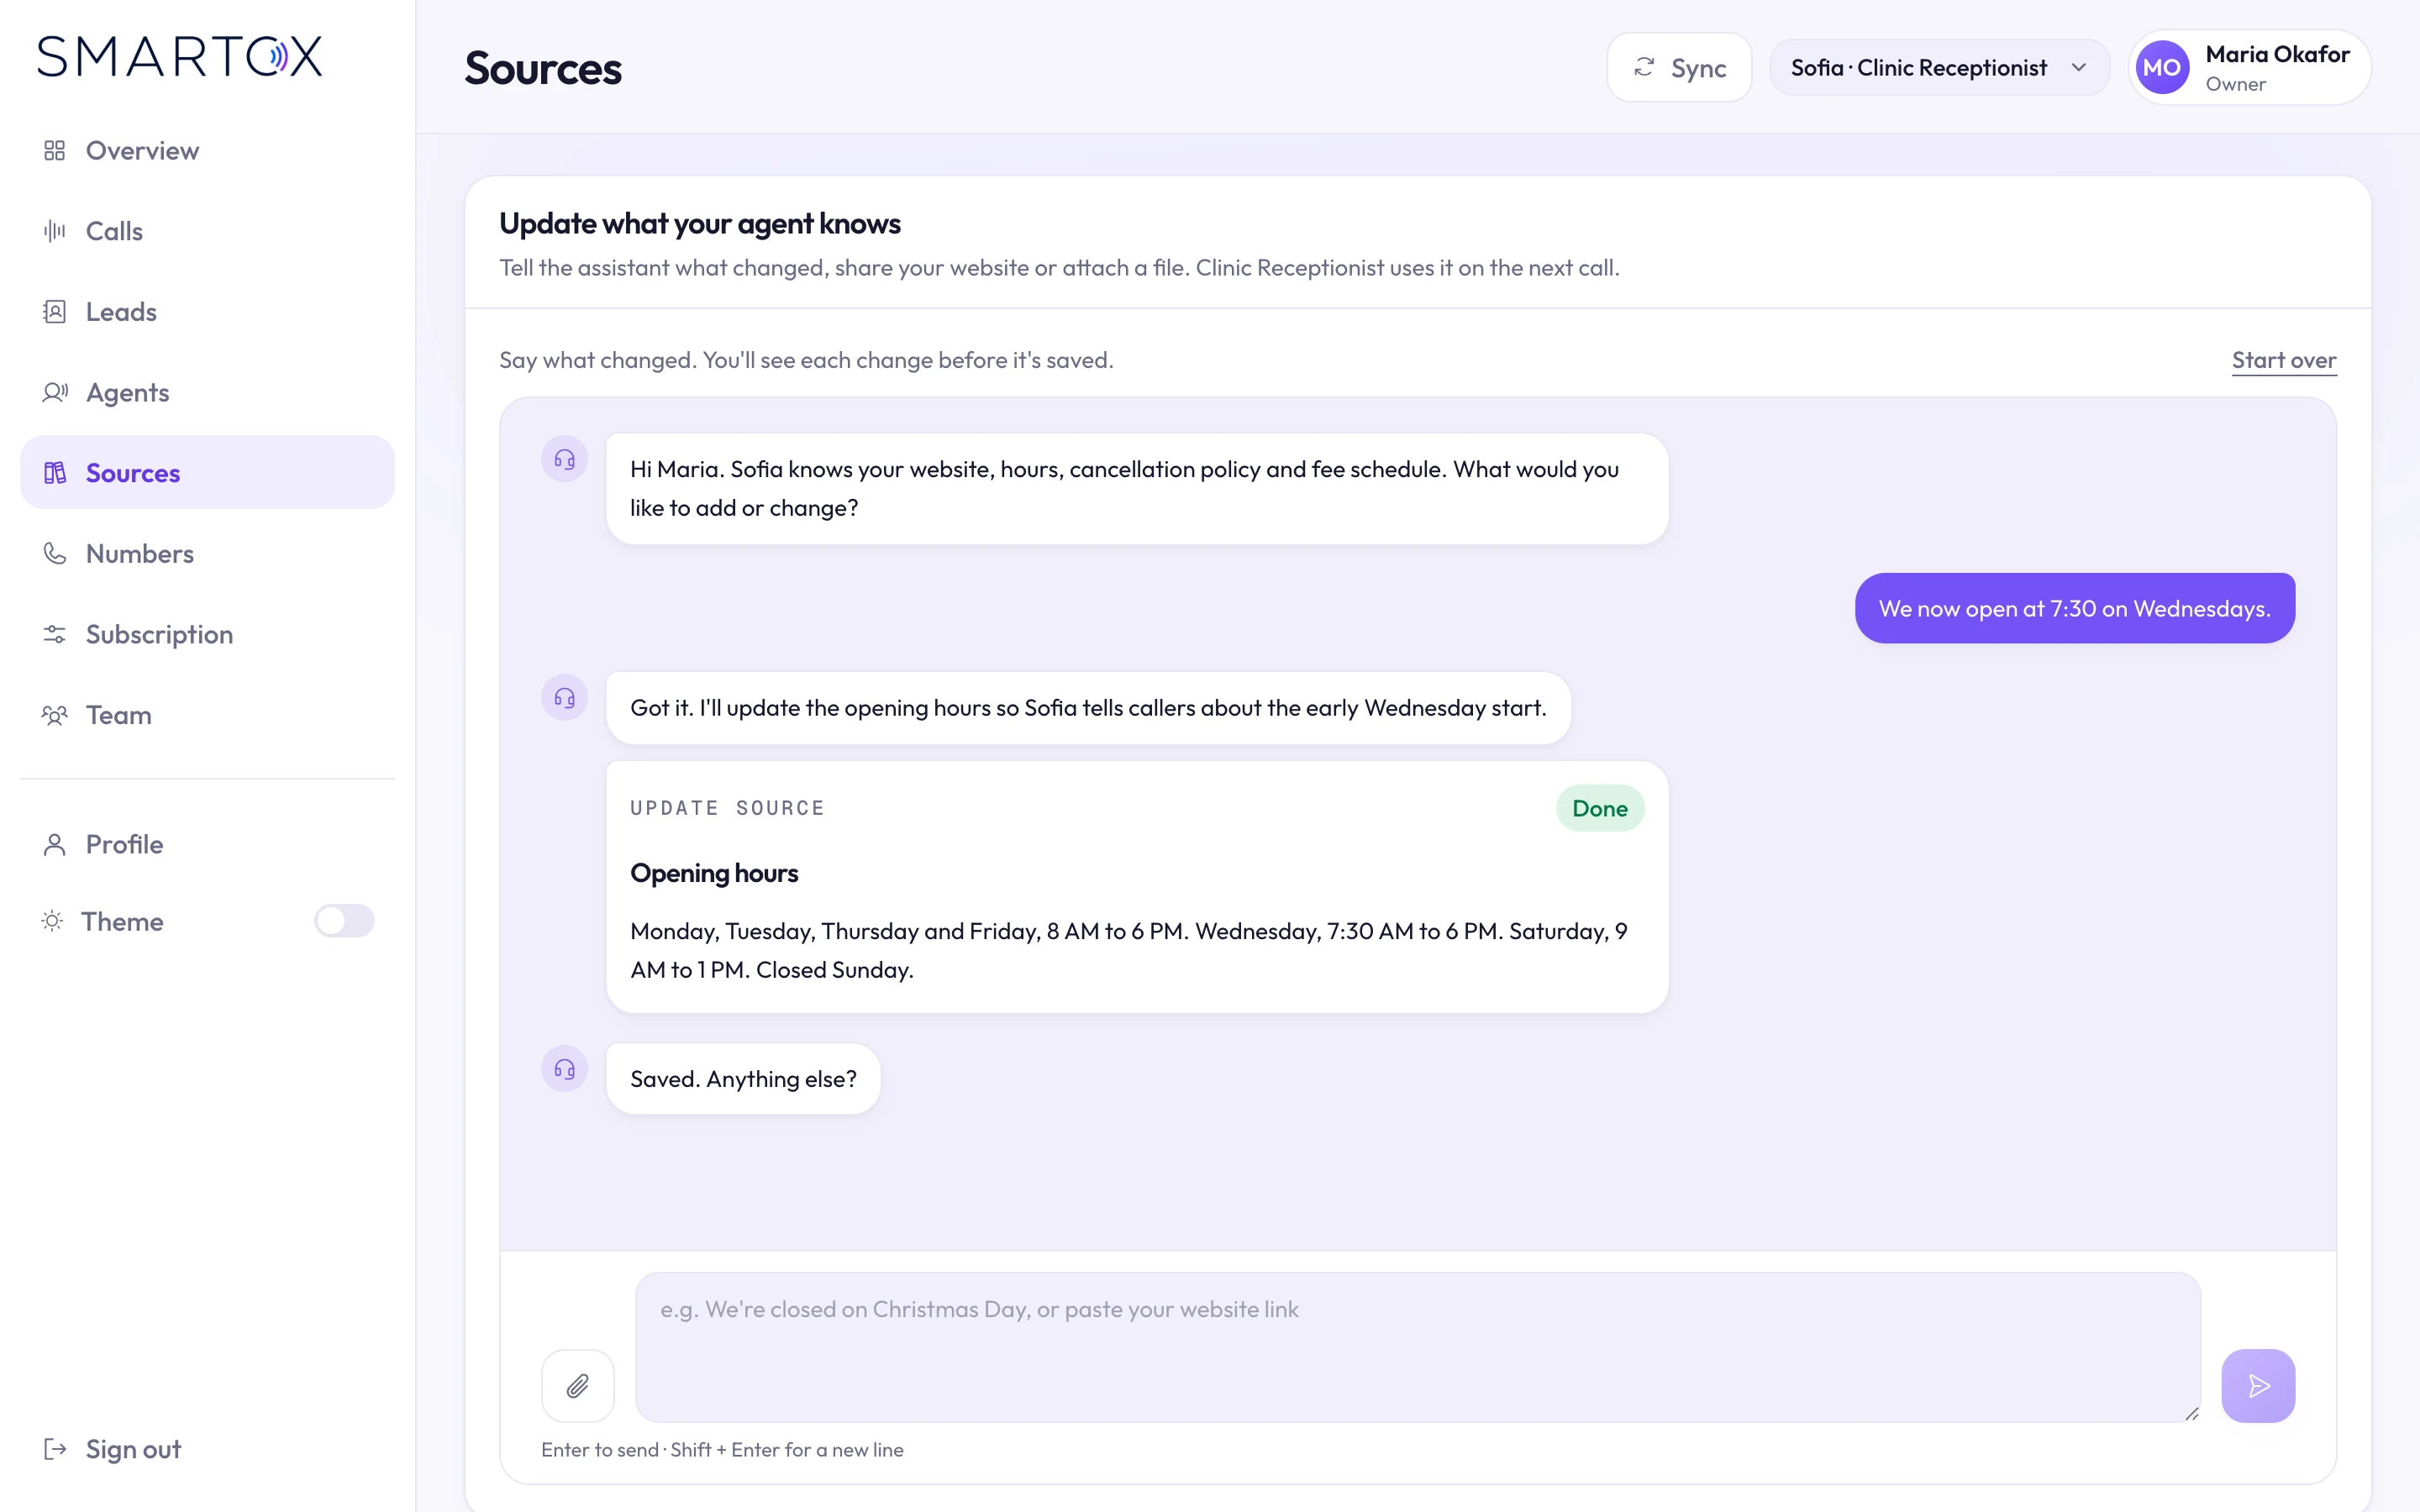The image size is (2420, 1512).
Task: Click the Leads contact book icon
Action: [x=55, y=312]
